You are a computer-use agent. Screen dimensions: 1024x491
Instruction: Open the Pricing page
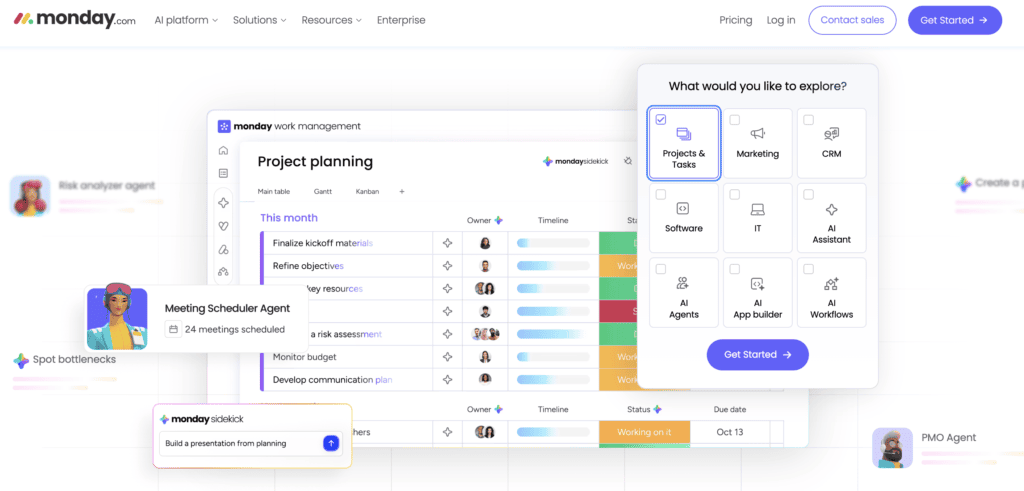(x=736, y=20)
